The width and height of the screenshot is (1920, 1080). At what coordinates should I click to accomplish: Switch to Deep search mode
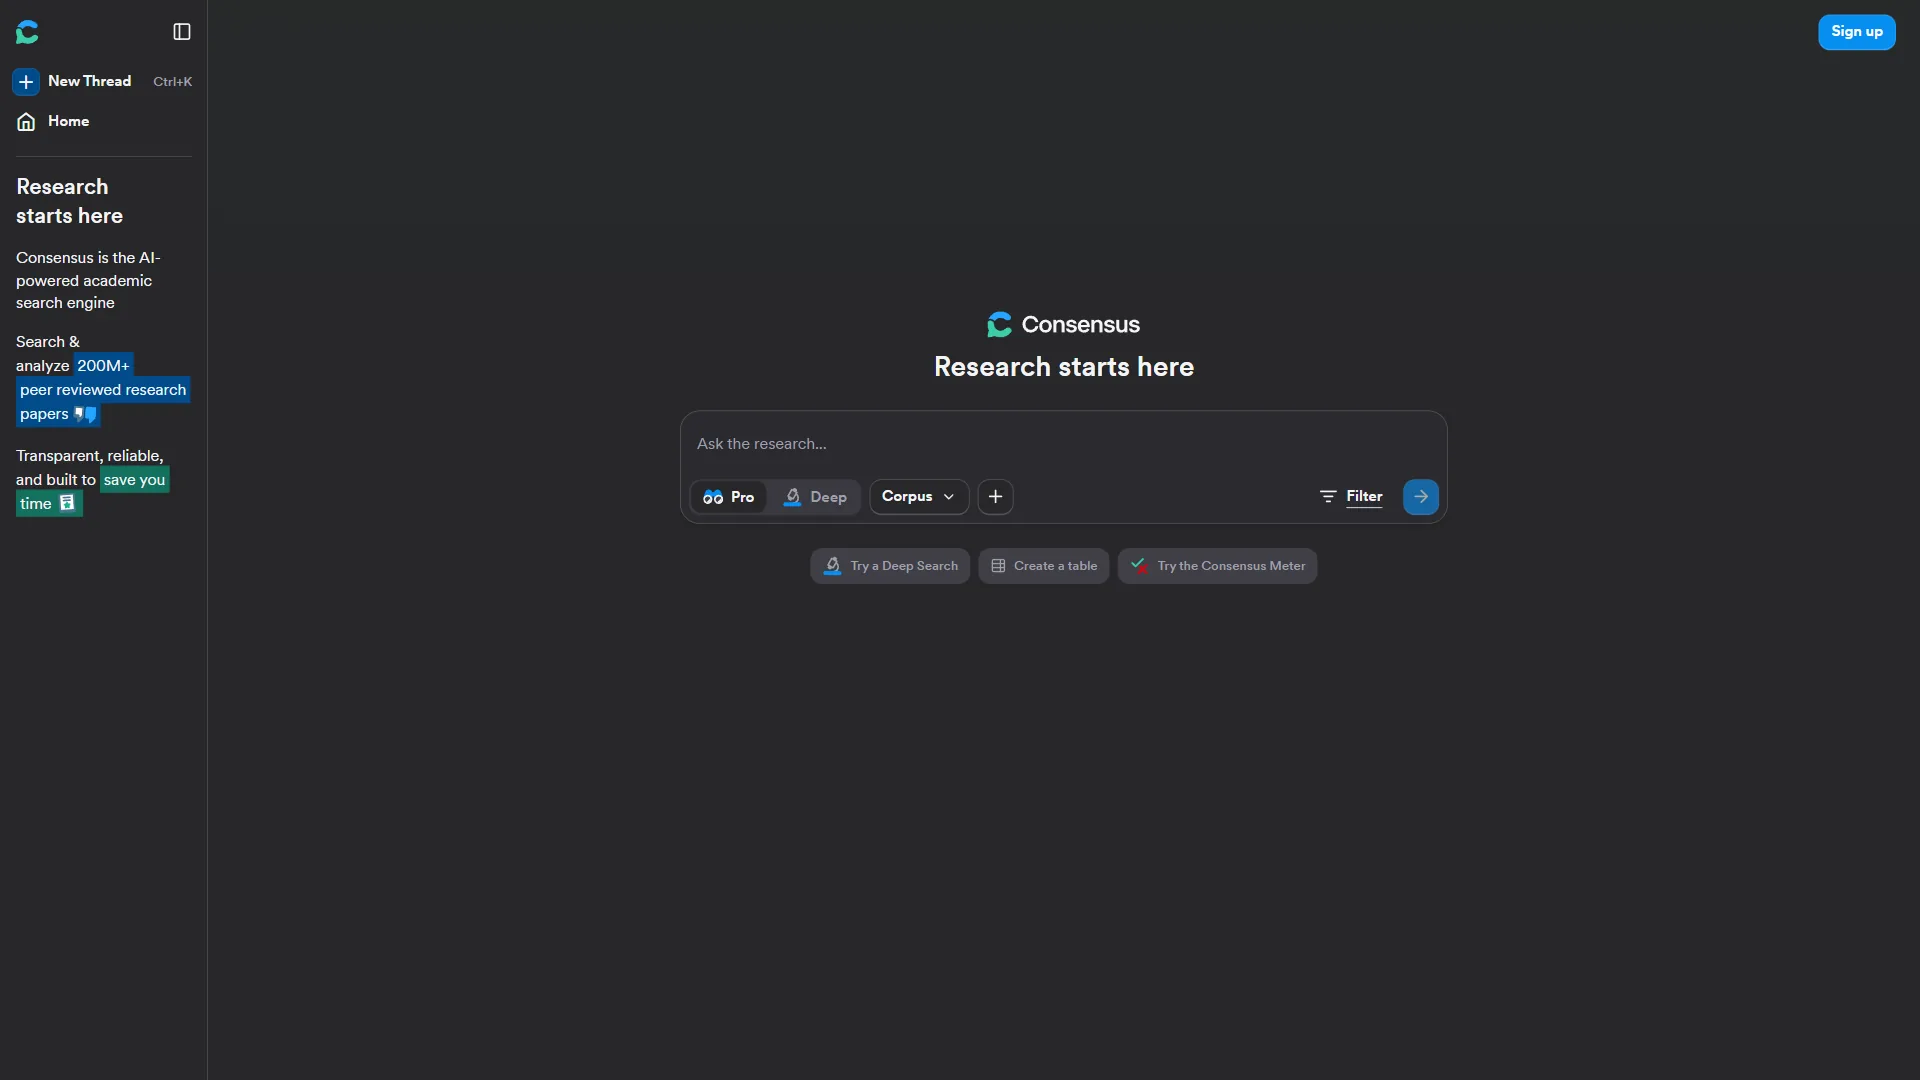click(x=815, y=497)
